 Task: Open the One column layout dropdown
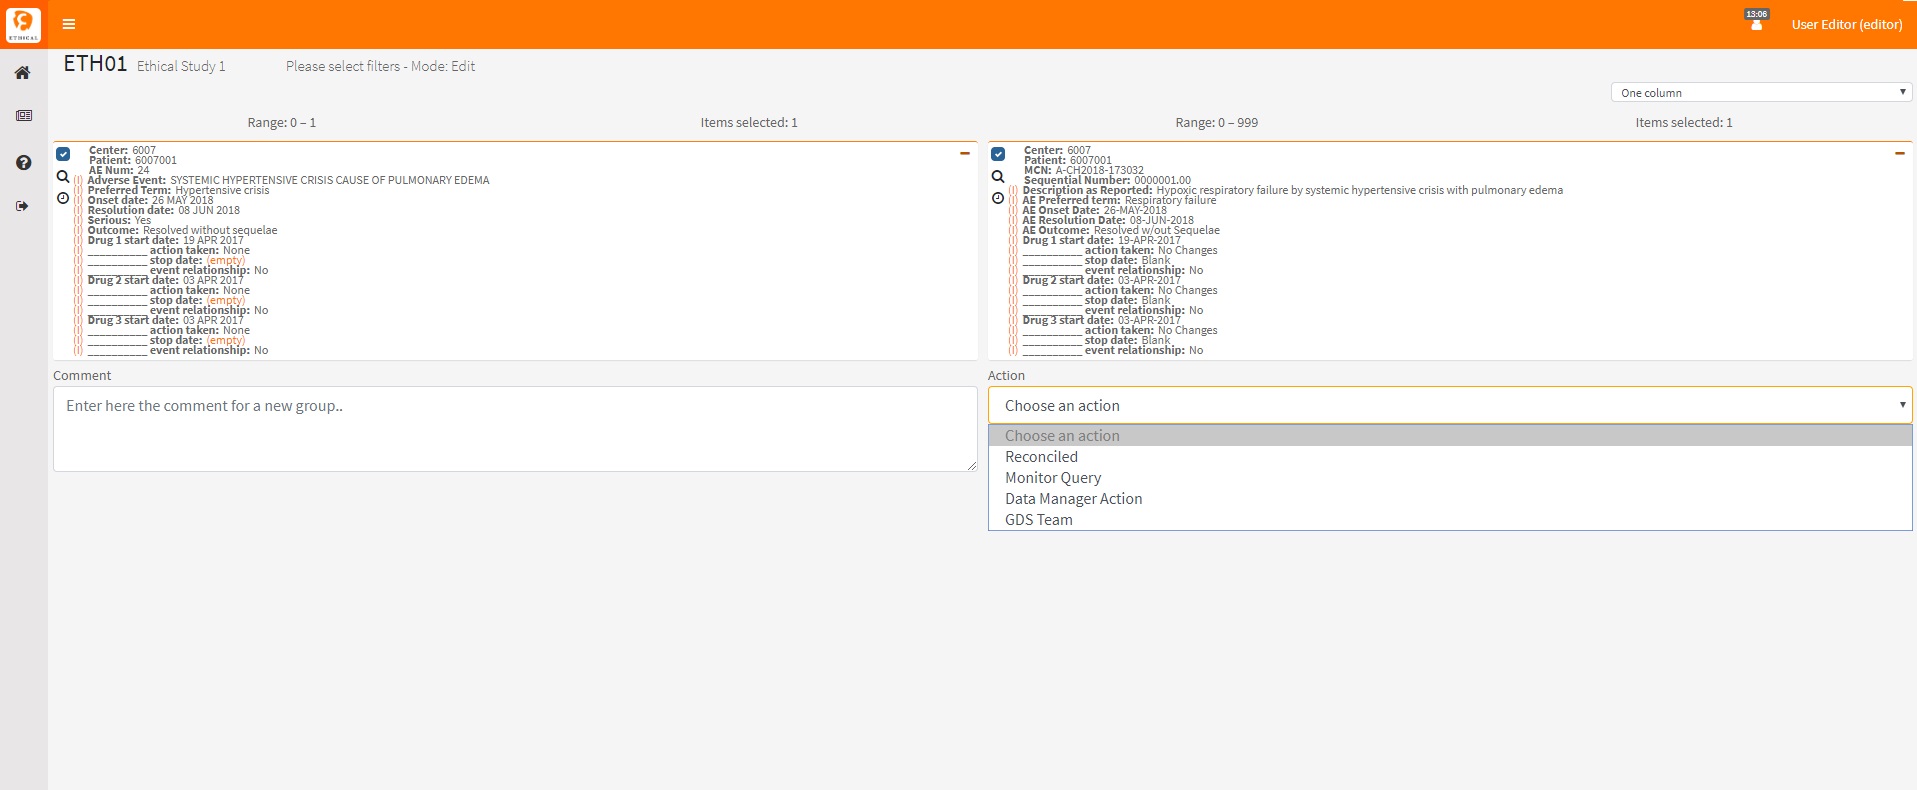(1761, 92)
